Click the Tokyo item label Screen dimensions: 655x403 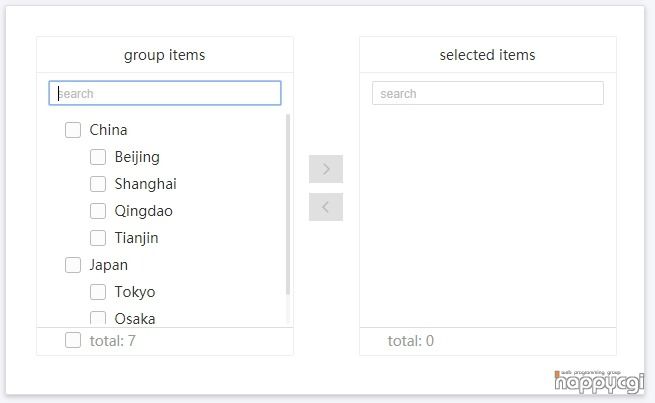pos(135,292)
